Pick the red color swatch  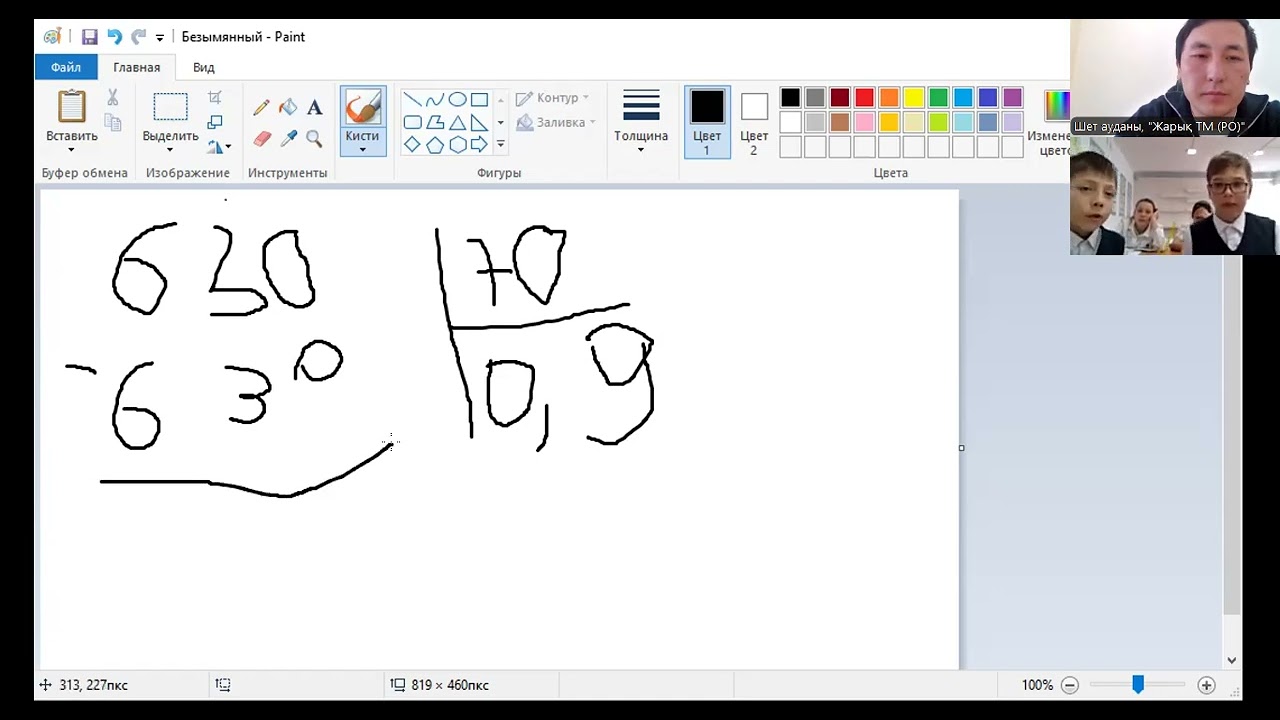tap(864, 98)
